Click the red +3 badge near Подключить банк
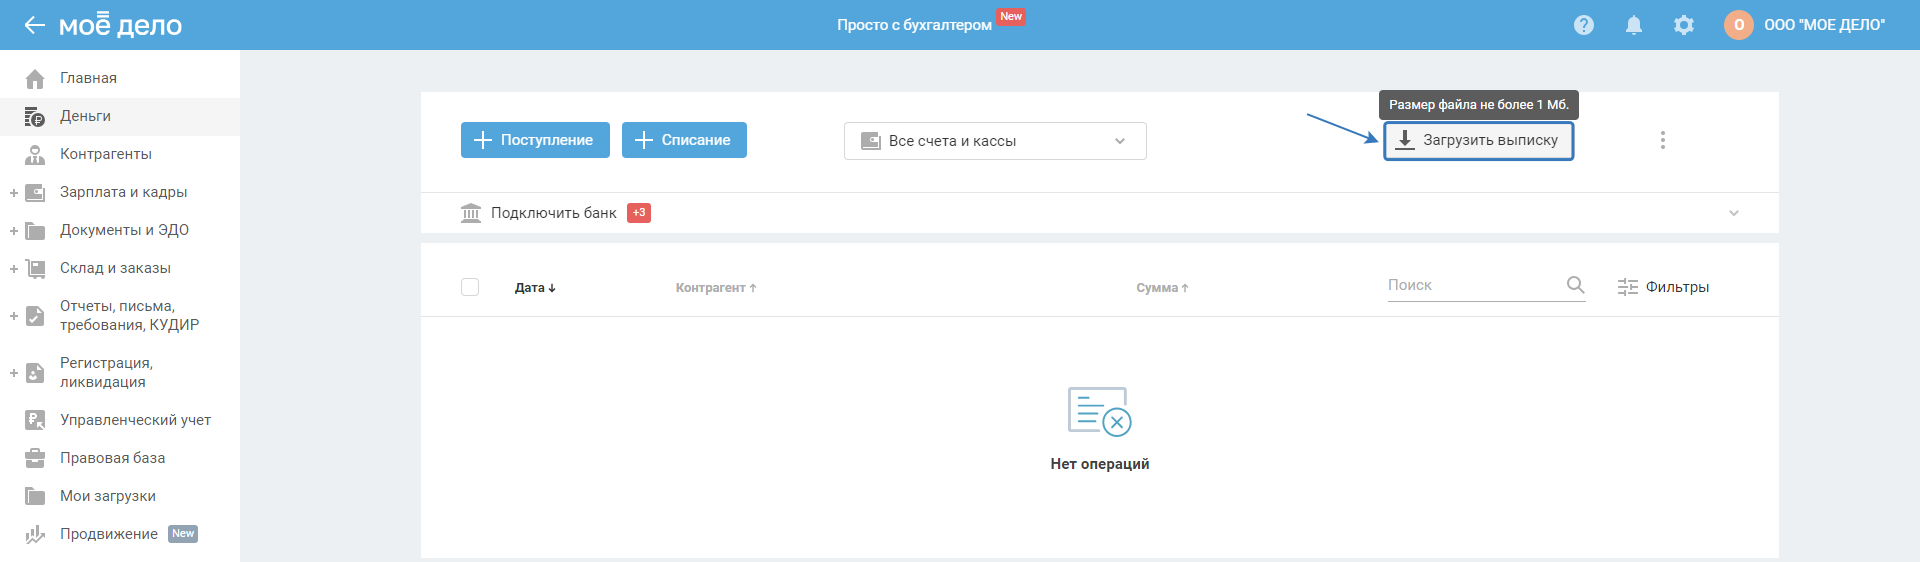 [x=639, y=213]
